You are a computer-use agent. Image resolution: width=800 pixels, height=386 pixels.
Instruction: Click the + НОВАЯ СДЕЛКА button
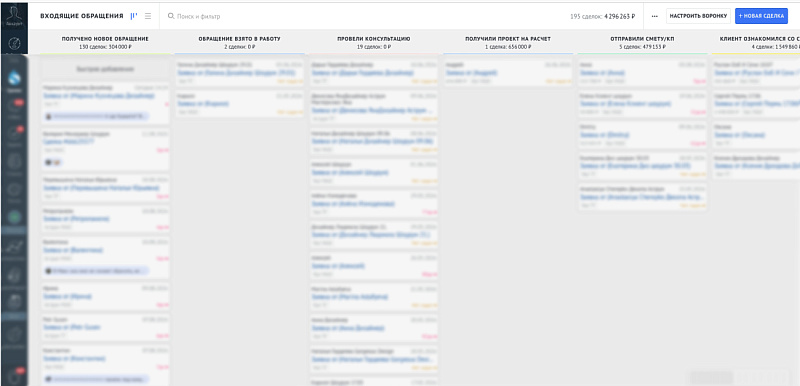point(761,16)
